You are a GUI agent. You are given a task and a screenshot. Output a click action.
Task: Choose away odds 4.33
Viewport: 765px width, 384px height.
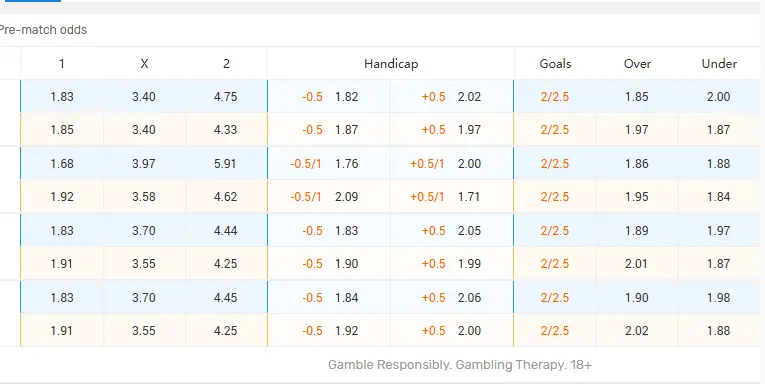pos(225,130)
